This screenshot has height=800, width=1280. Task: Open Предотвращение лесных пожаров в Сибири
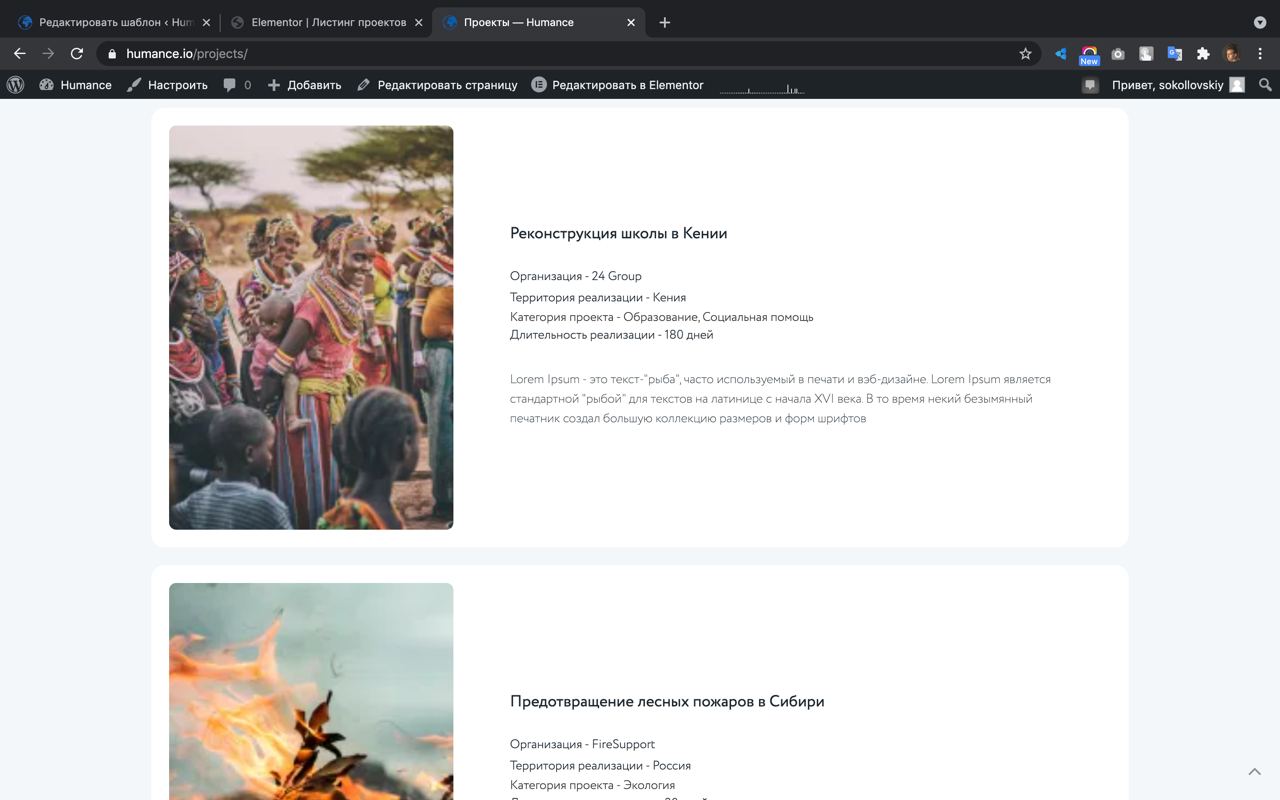click(x=667, y=701)
